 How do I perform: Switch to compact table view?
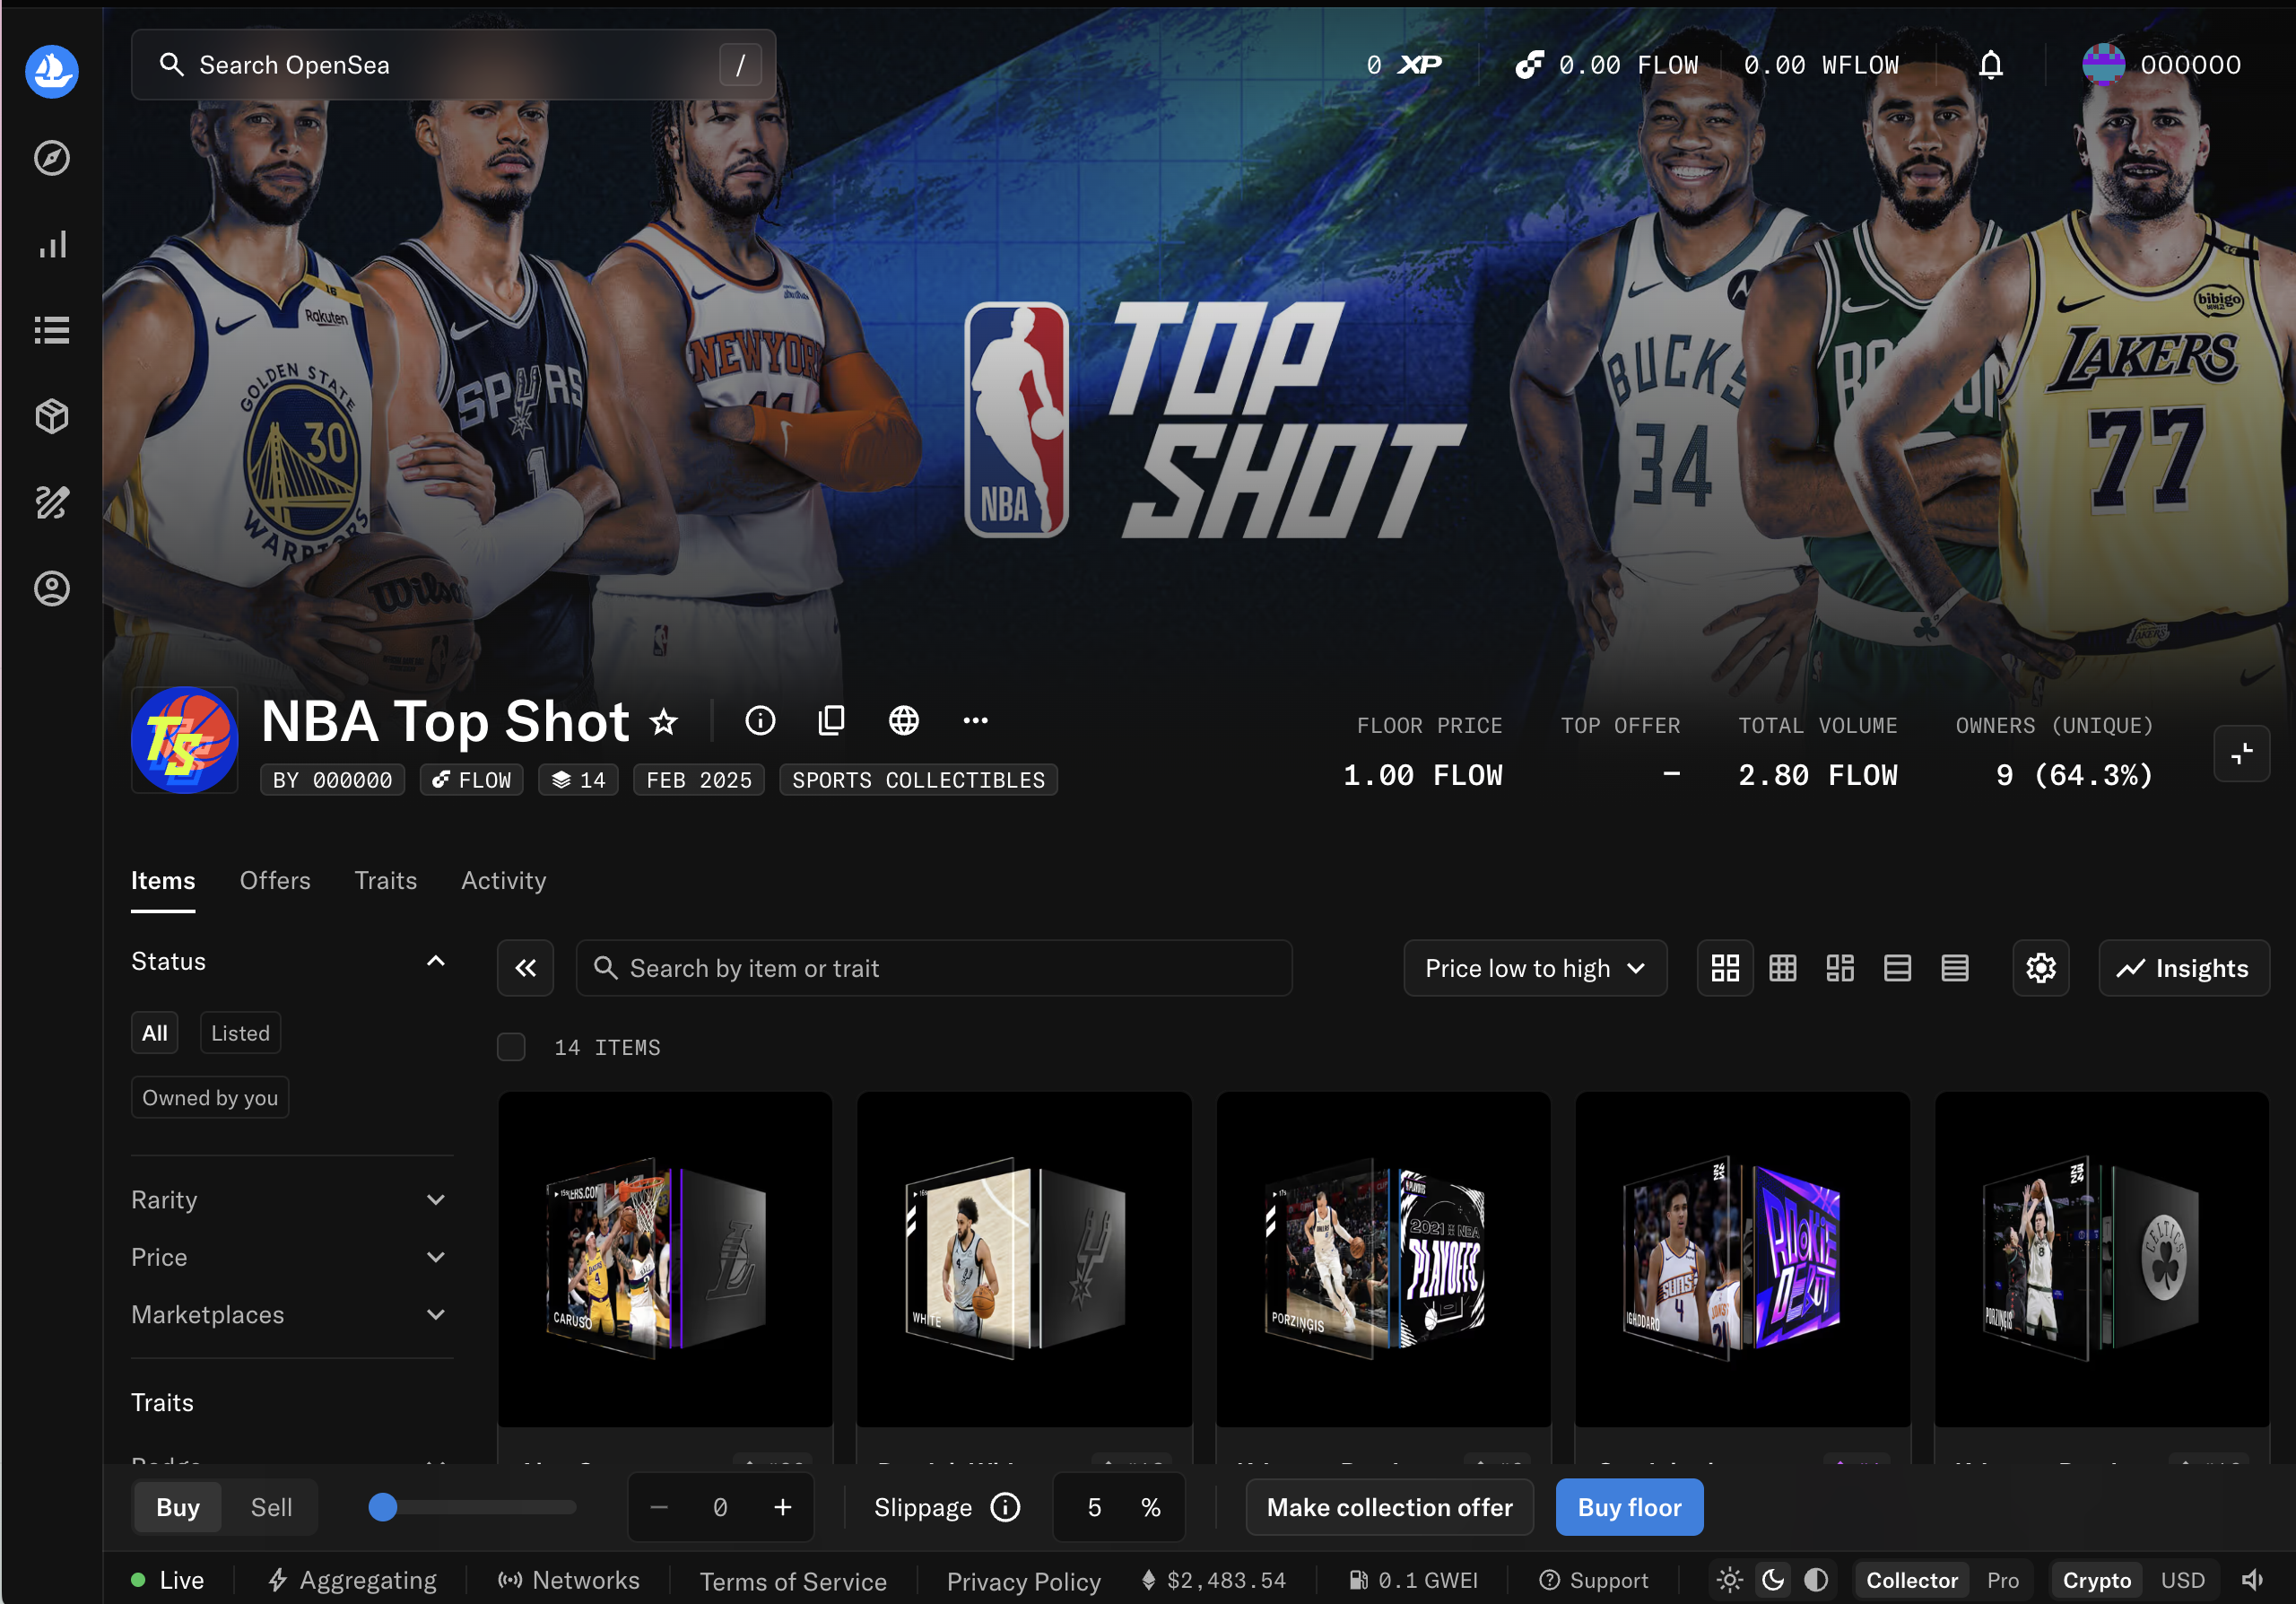point(1955,968)
